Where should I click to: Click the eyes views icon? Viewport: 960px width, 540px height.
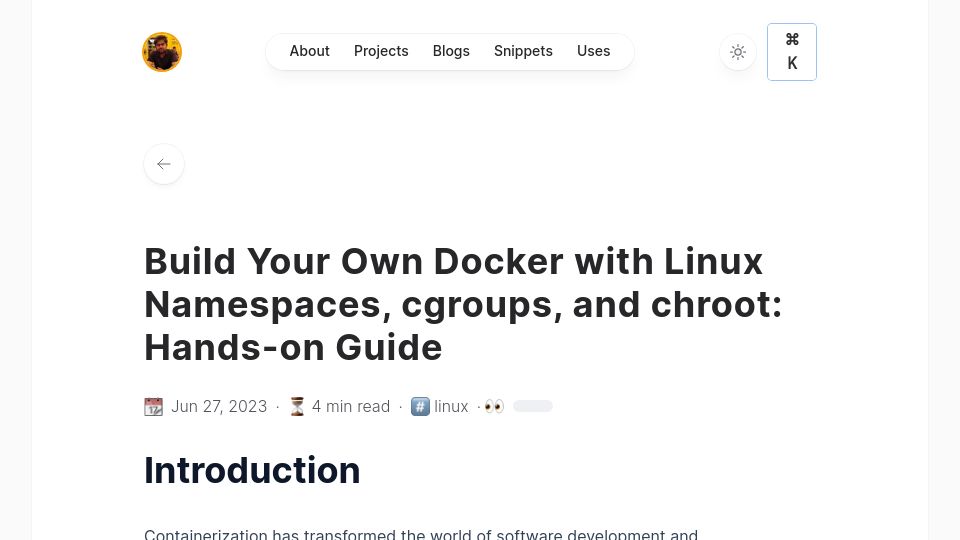tap(494, 407)
